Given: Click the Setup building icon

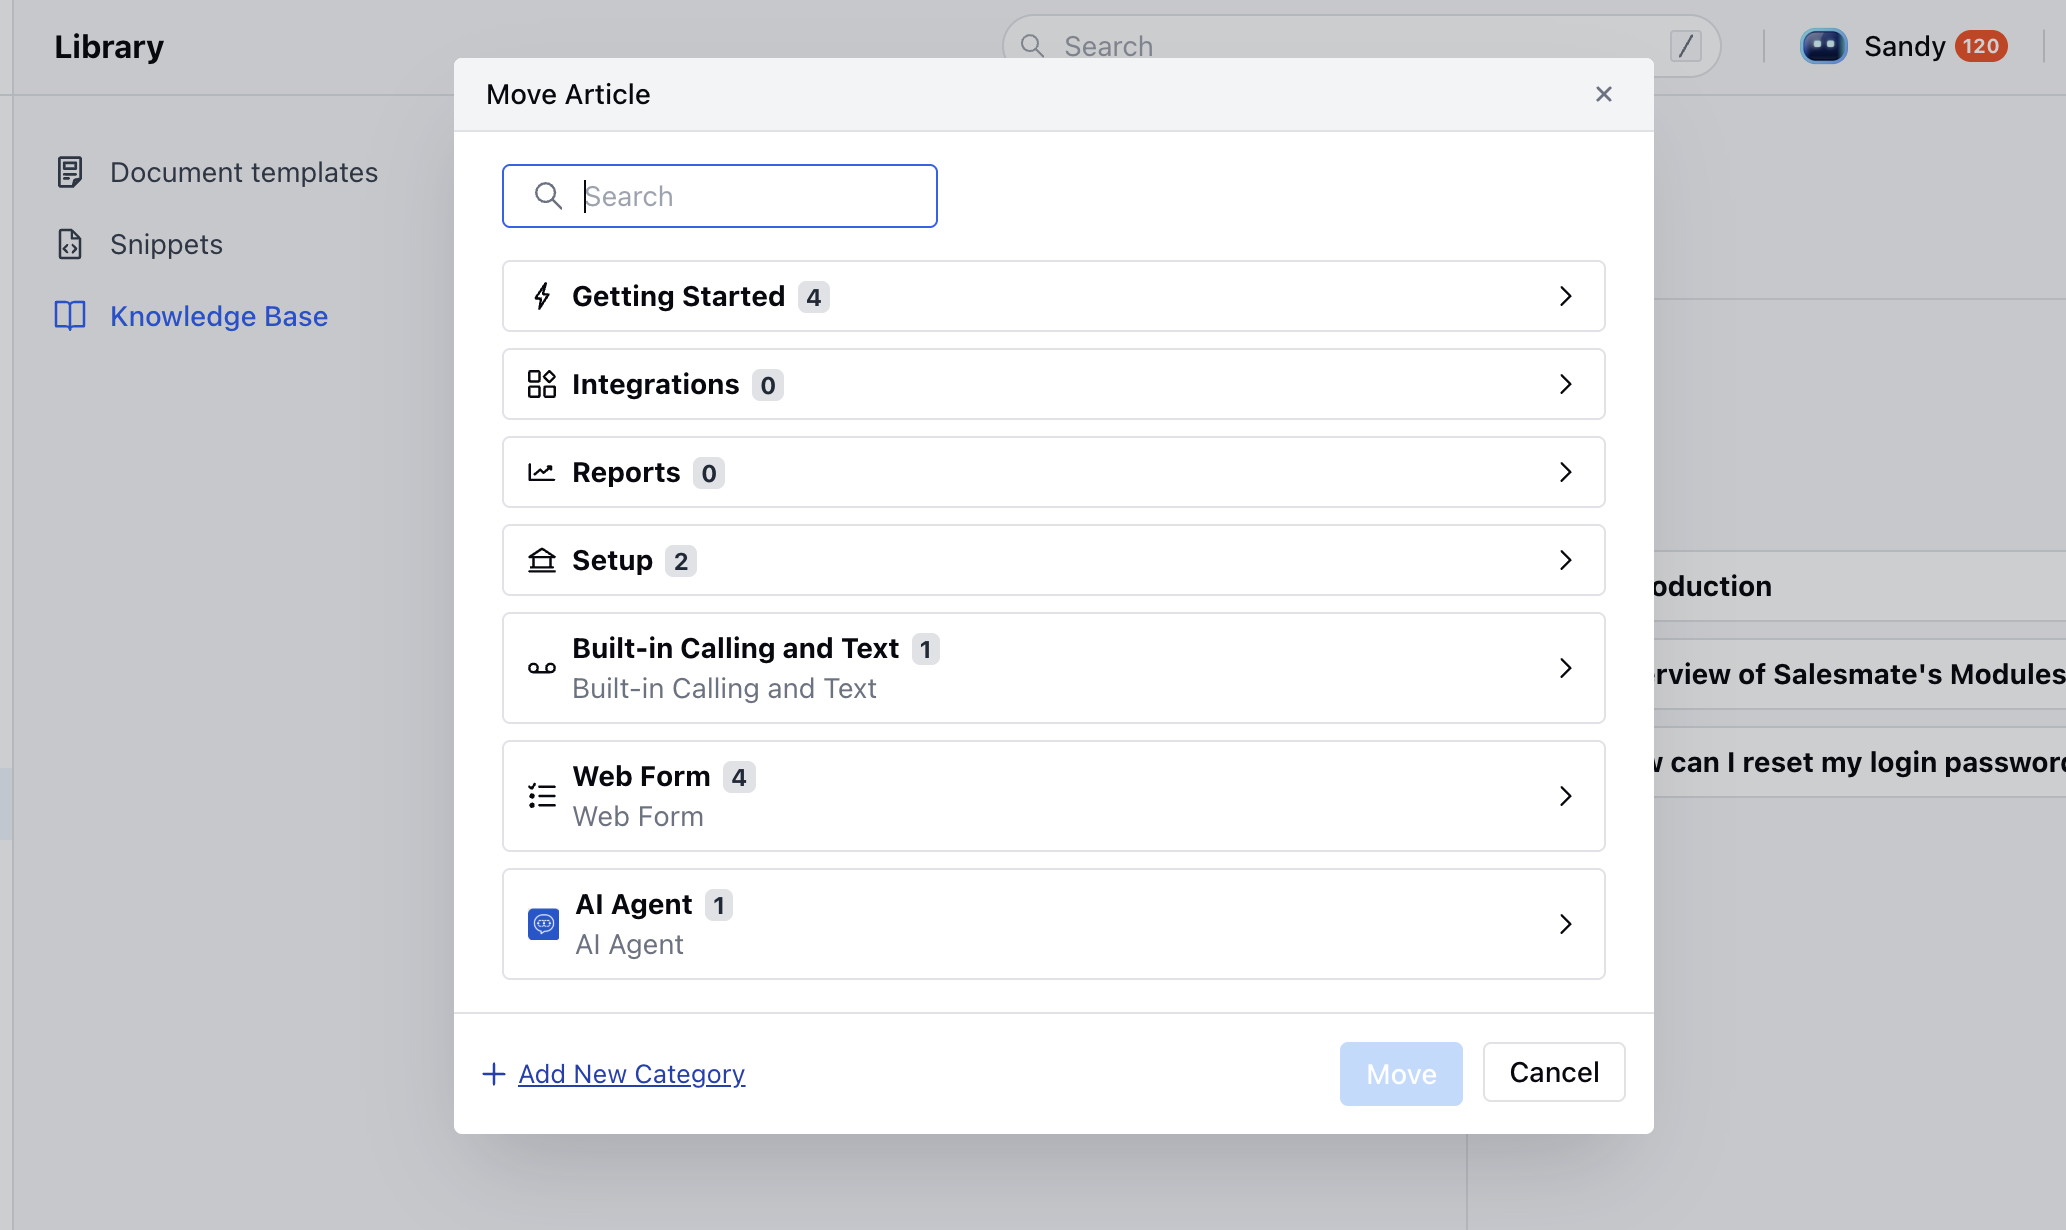Looking at the screenshot, I should pos(542,560).
